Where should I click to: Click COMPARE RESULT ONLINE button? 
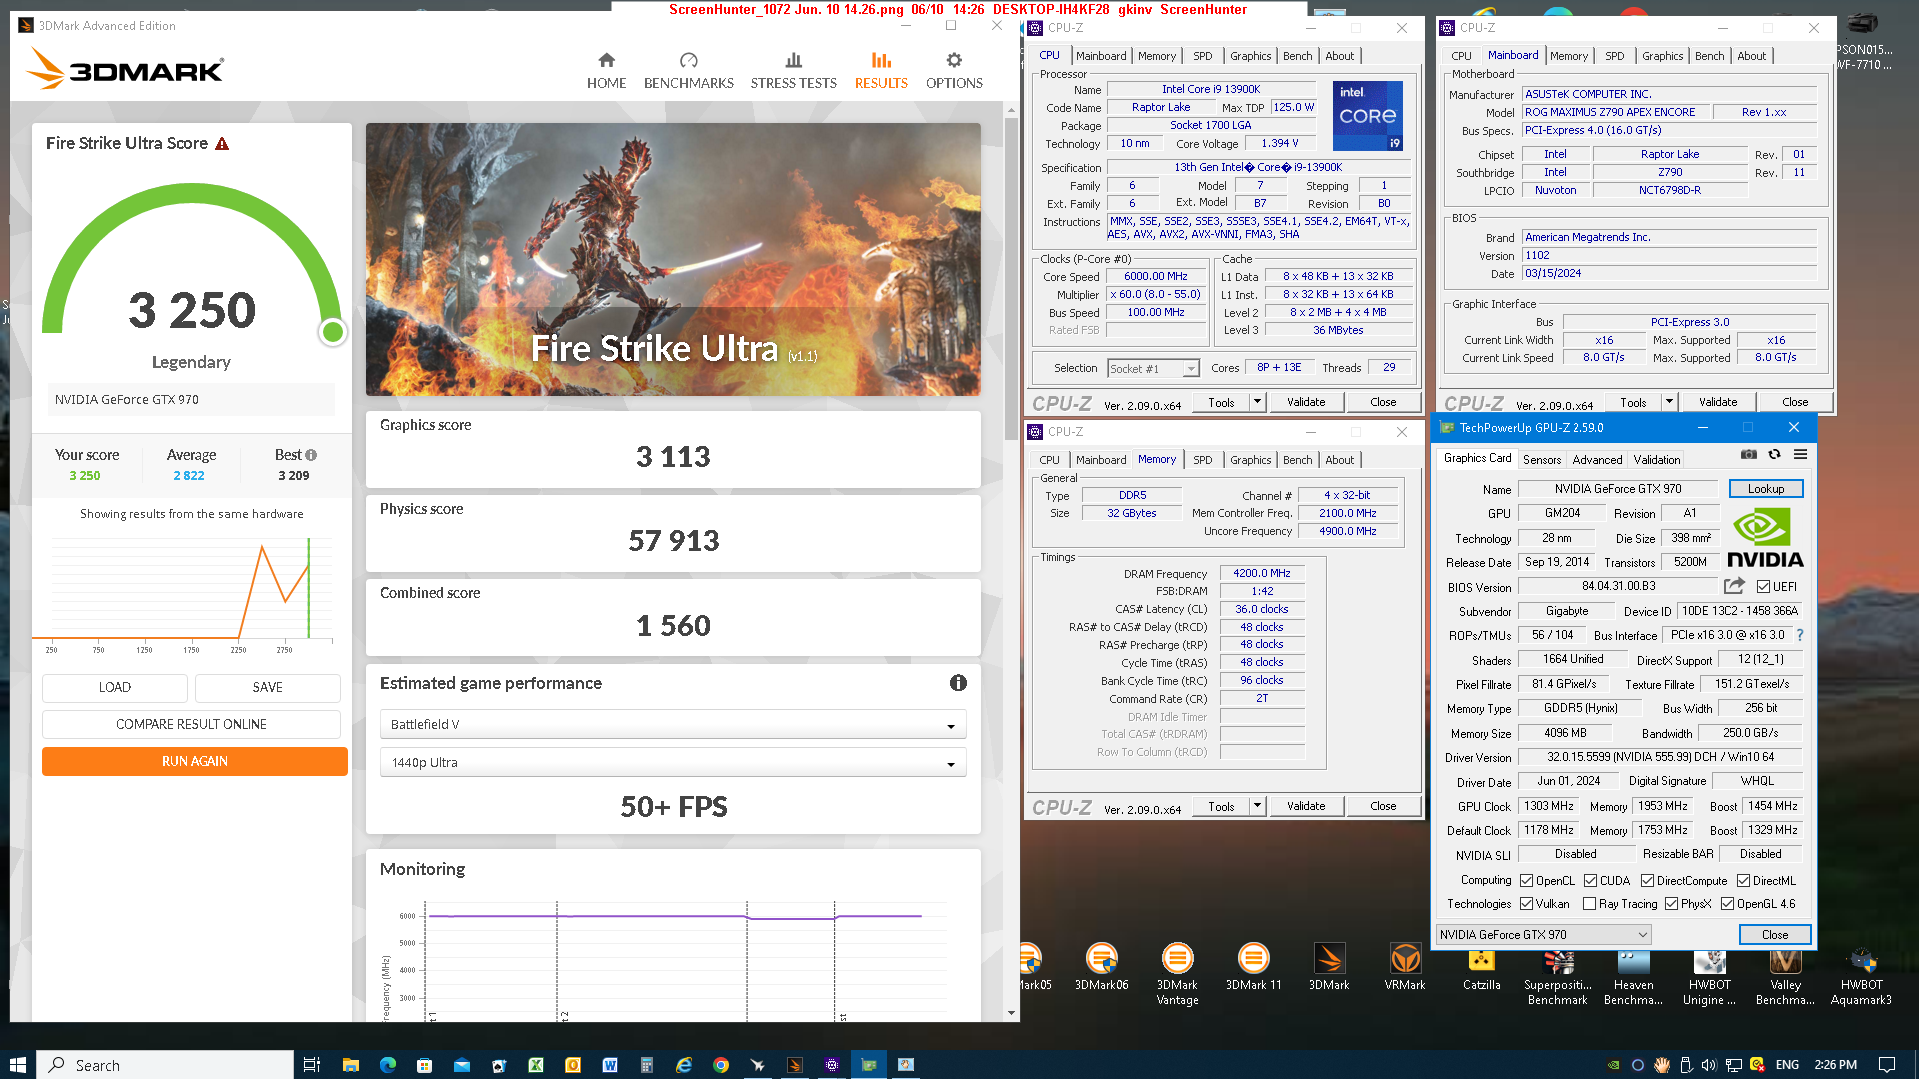191,724
